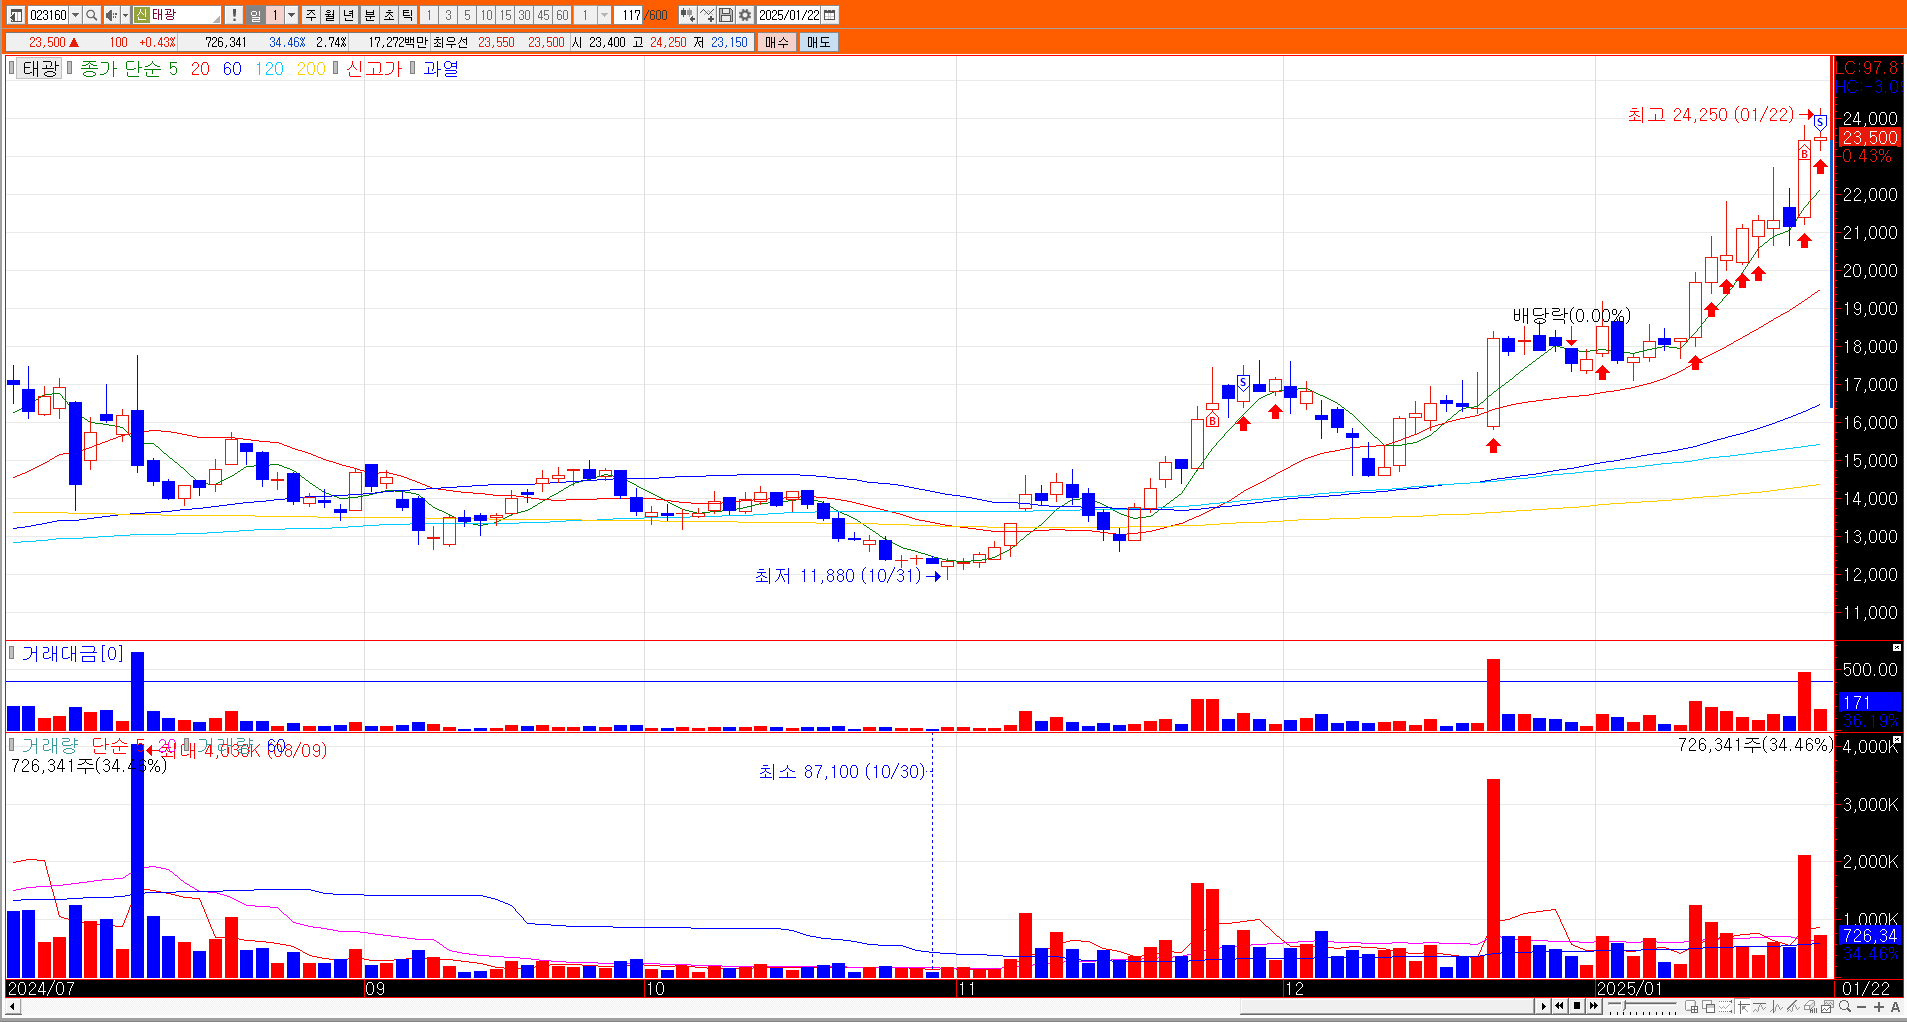Open the disabled tick interval dropdown
1907x1022 pixels.
[604, 15]
